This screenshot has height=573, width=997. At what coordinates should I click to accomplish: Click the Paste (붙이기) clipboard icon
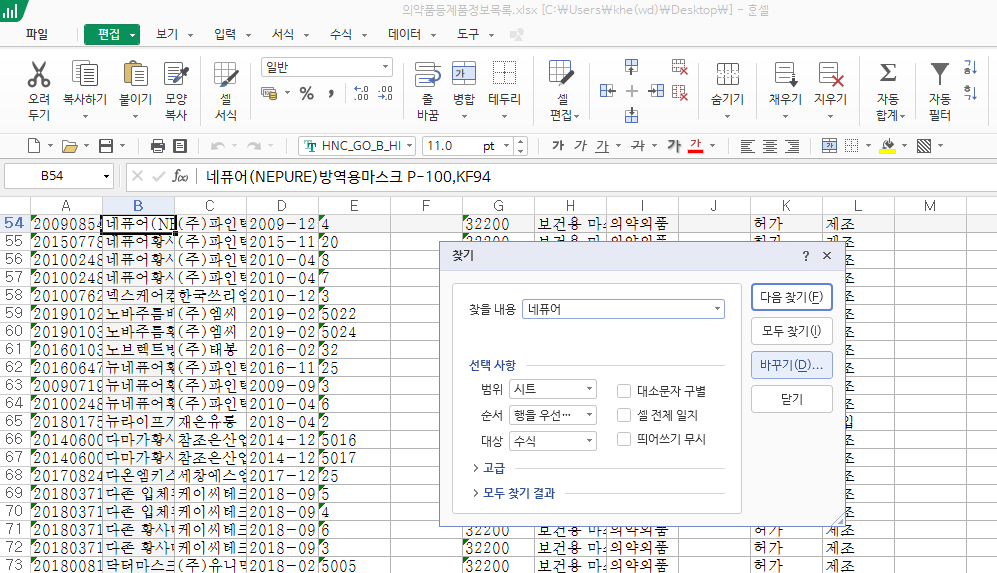(x=135, y=74)
